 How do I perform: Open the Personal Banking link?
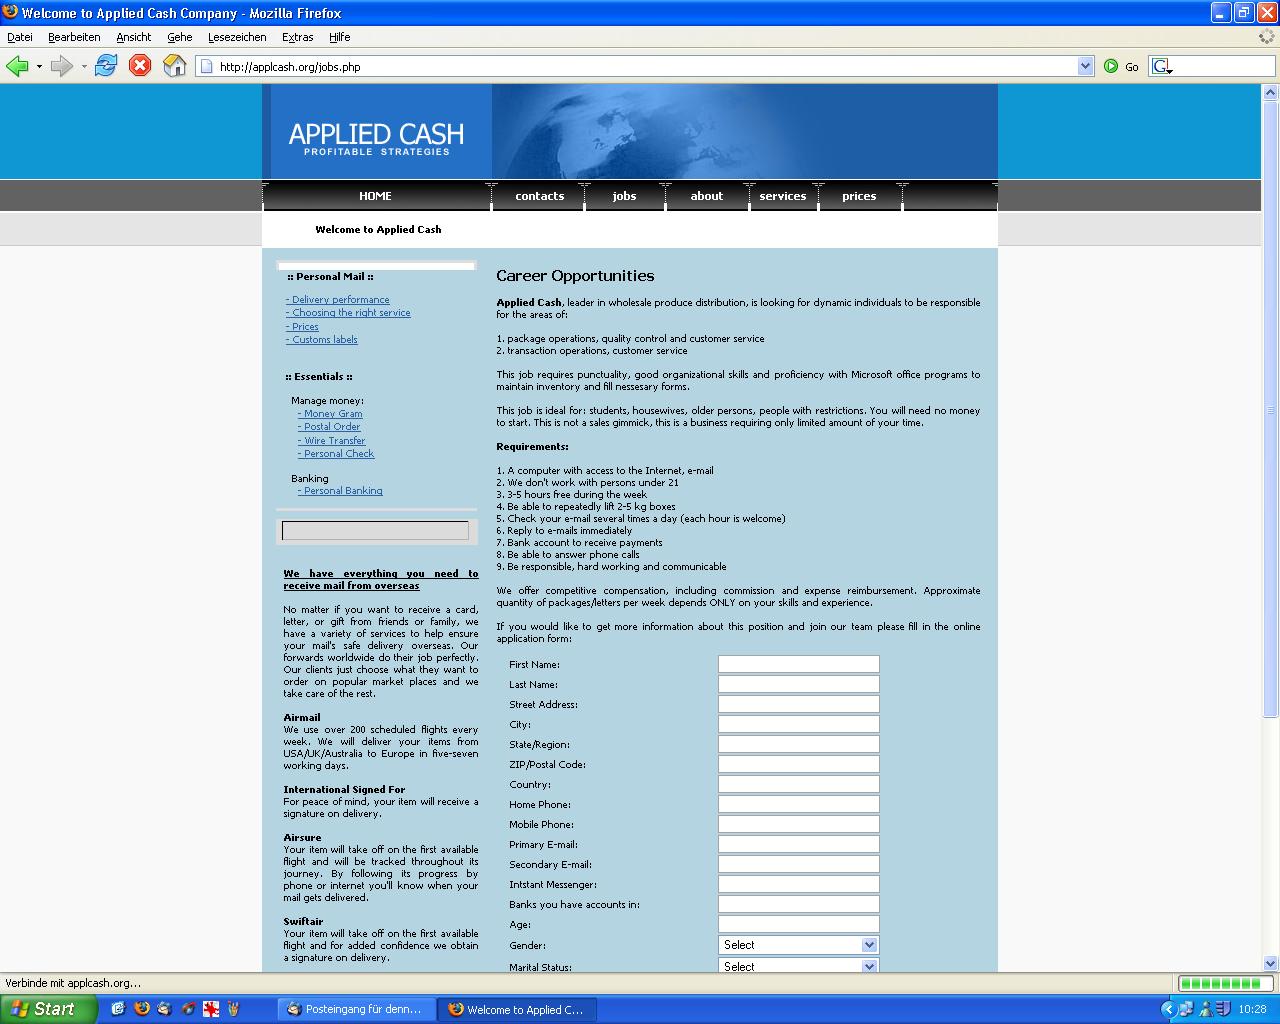(340, 491)
